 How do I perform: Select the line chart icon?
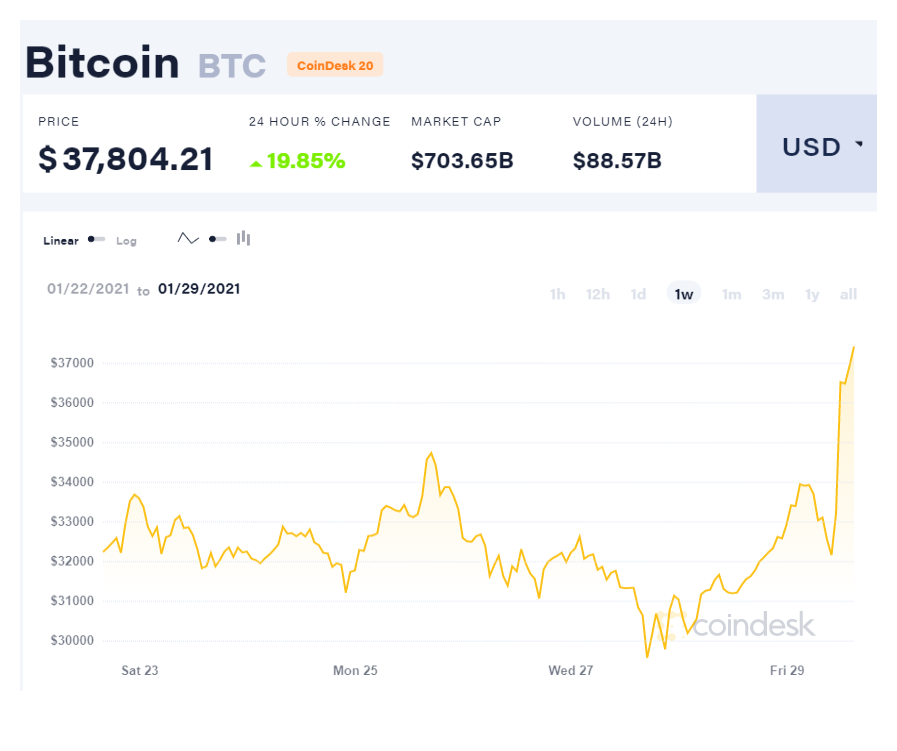(188, 239)
